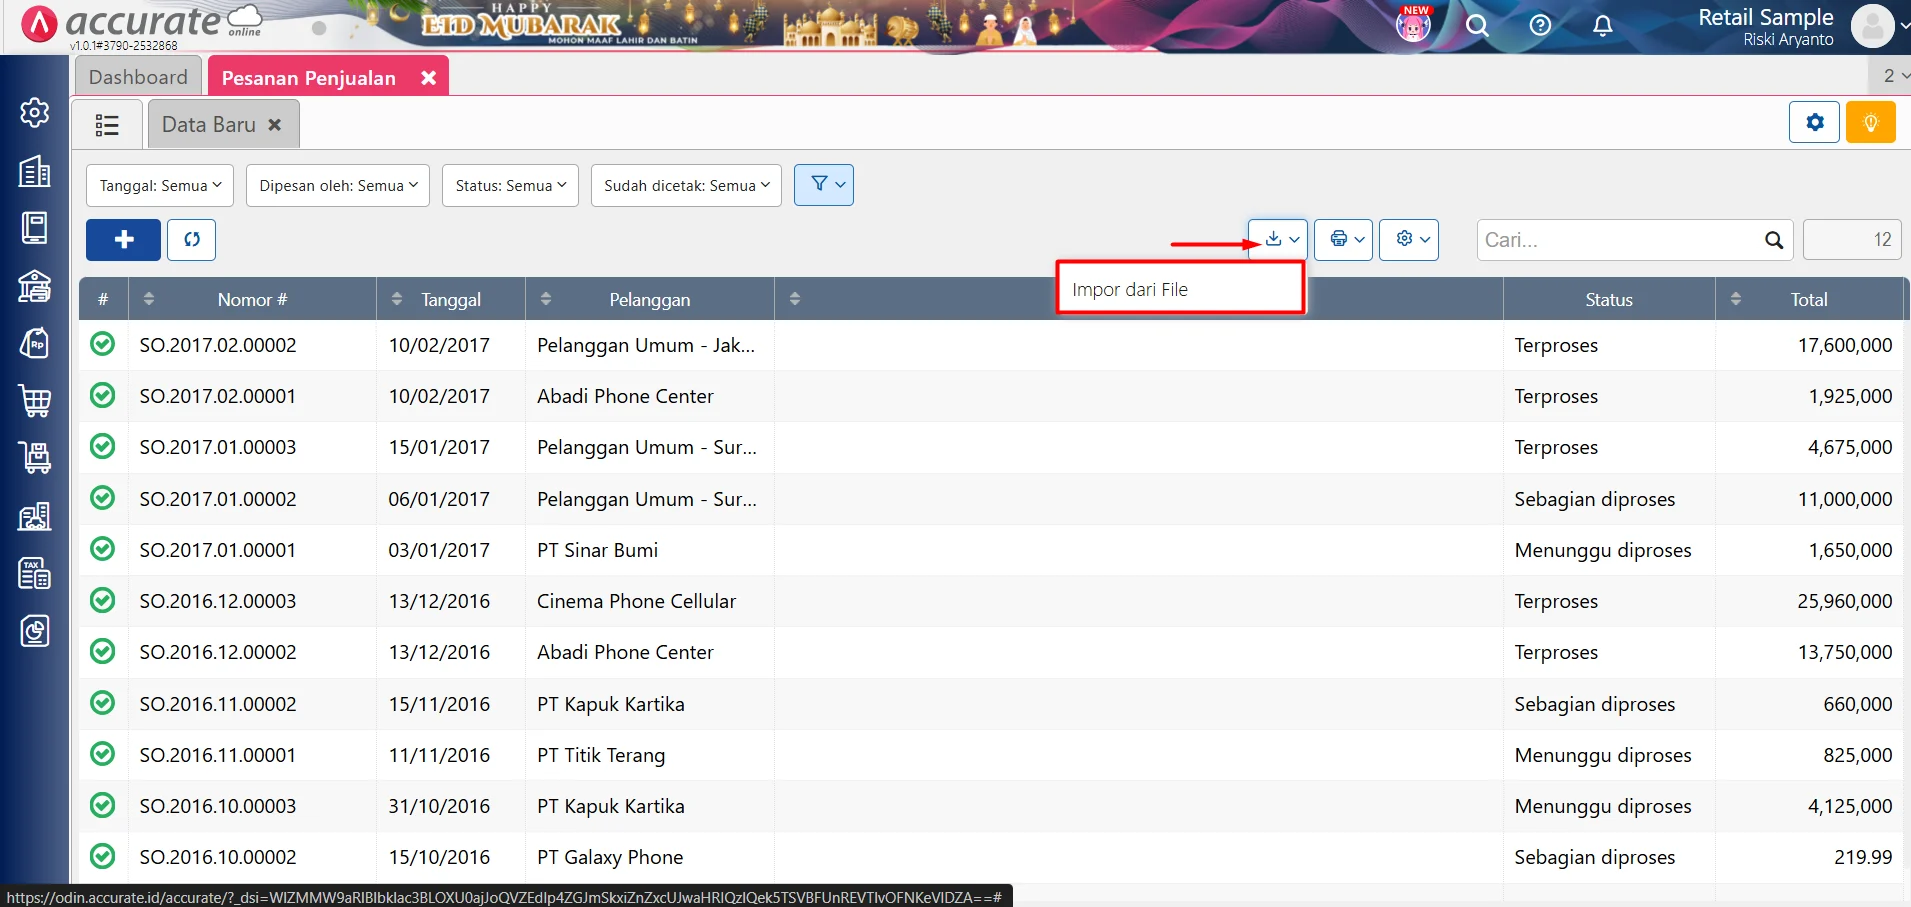Expand the funnel filter dropdown
The image size is (1911, 907).
[824, 185]
